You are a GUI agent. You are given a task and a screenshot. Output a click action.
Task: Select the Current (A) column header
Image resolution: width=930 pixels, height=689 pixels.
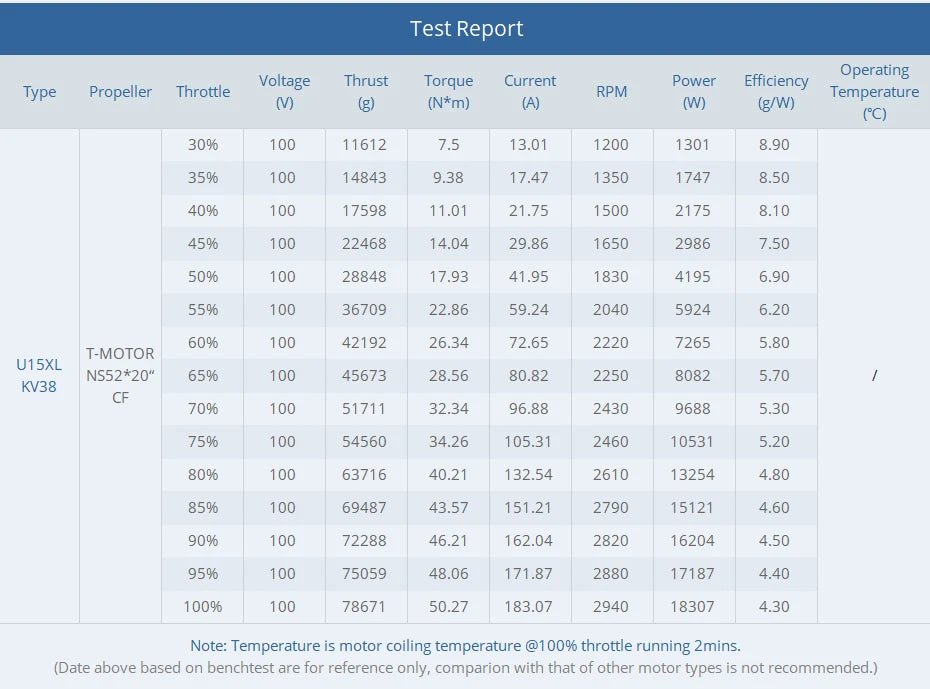tap(530, 91)
